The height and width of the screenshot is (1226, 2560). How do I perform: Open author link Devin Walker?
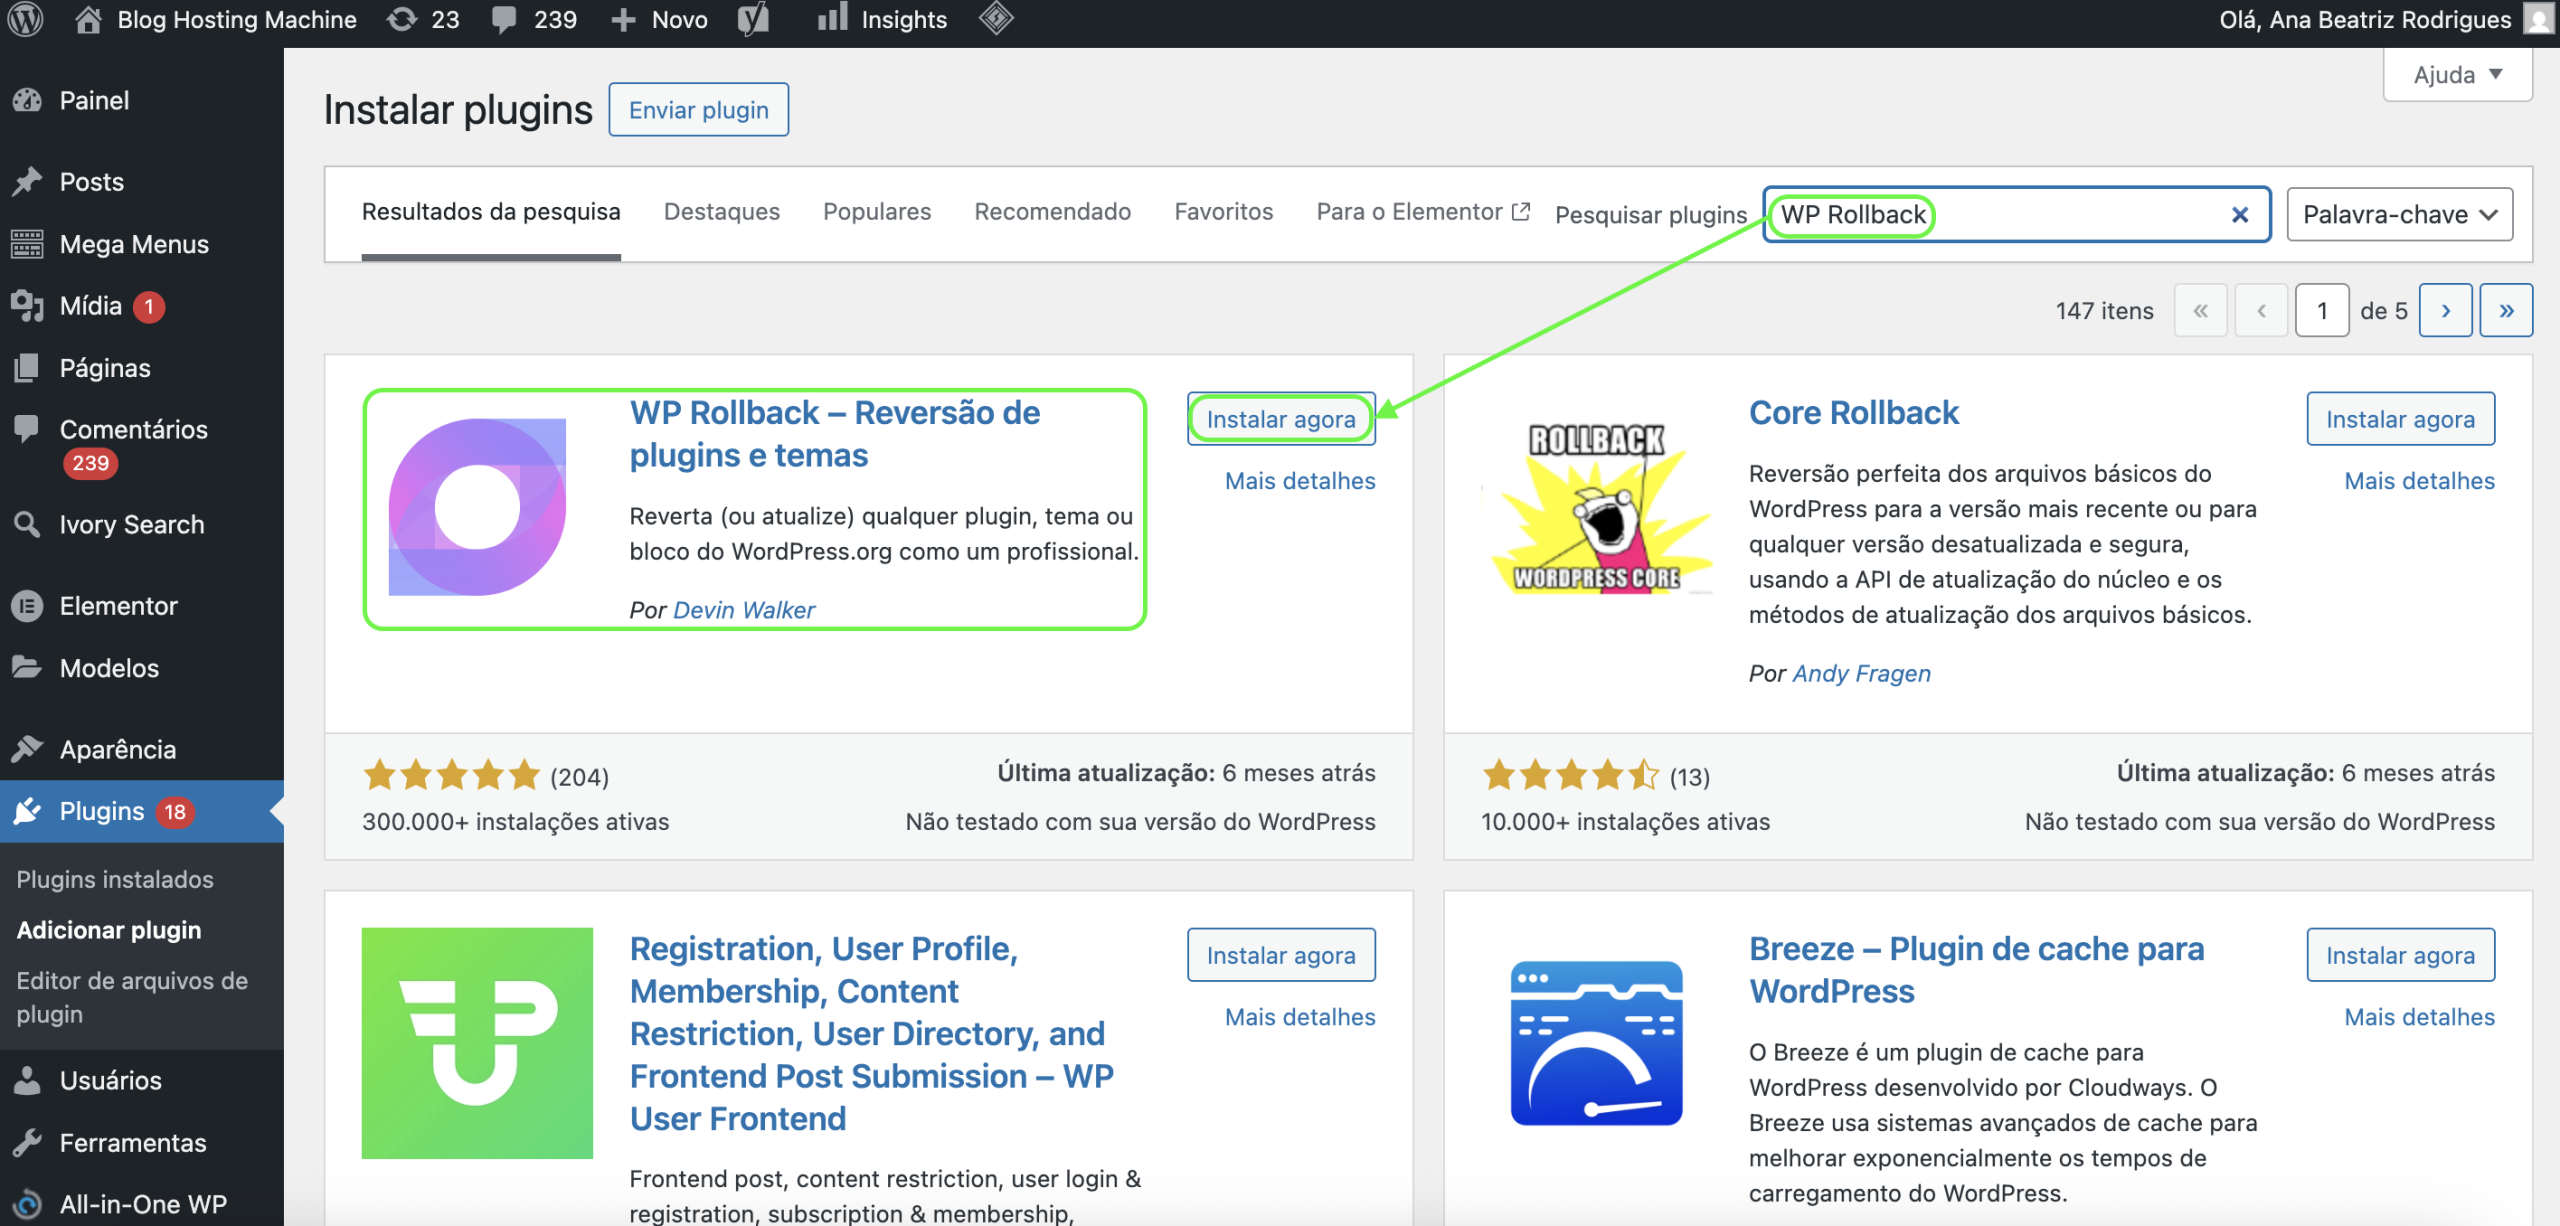744,610
